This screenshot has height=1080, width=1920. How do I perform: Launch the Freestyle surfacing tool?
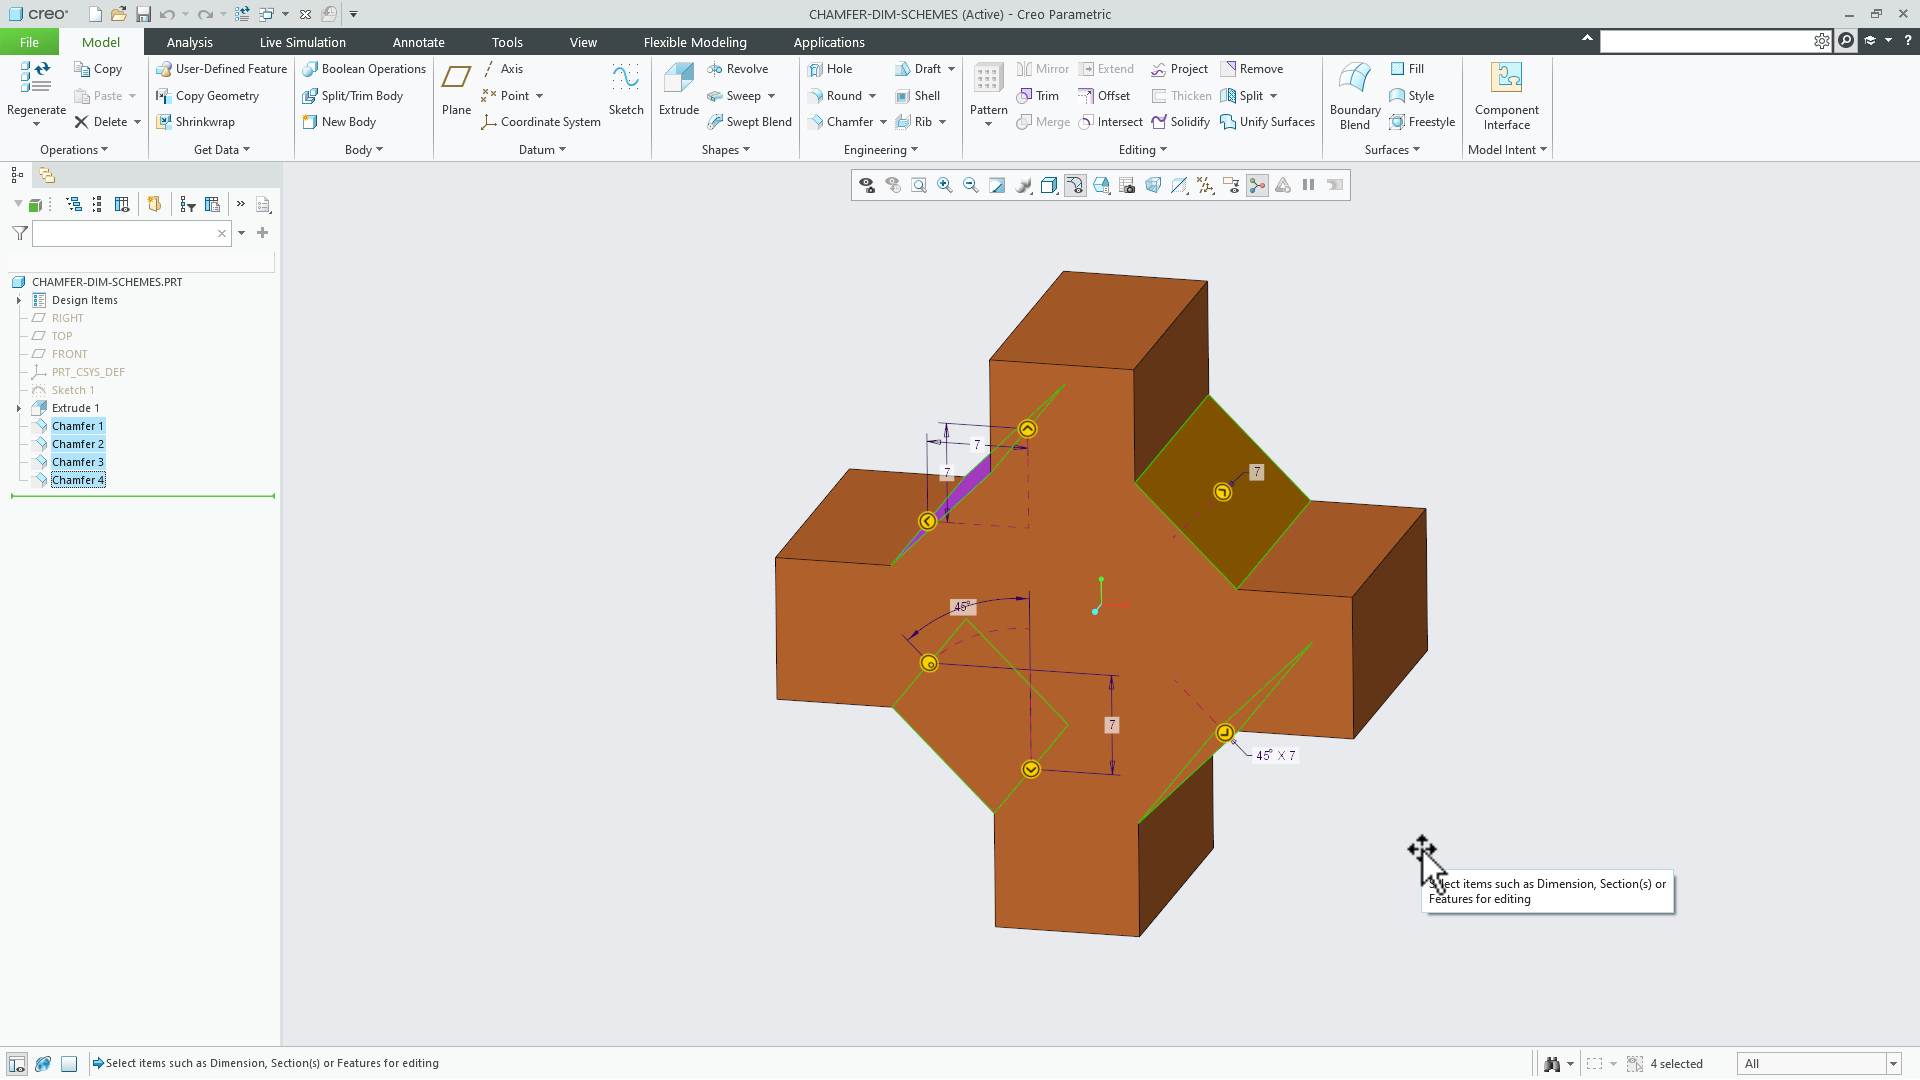[1422, 121]
